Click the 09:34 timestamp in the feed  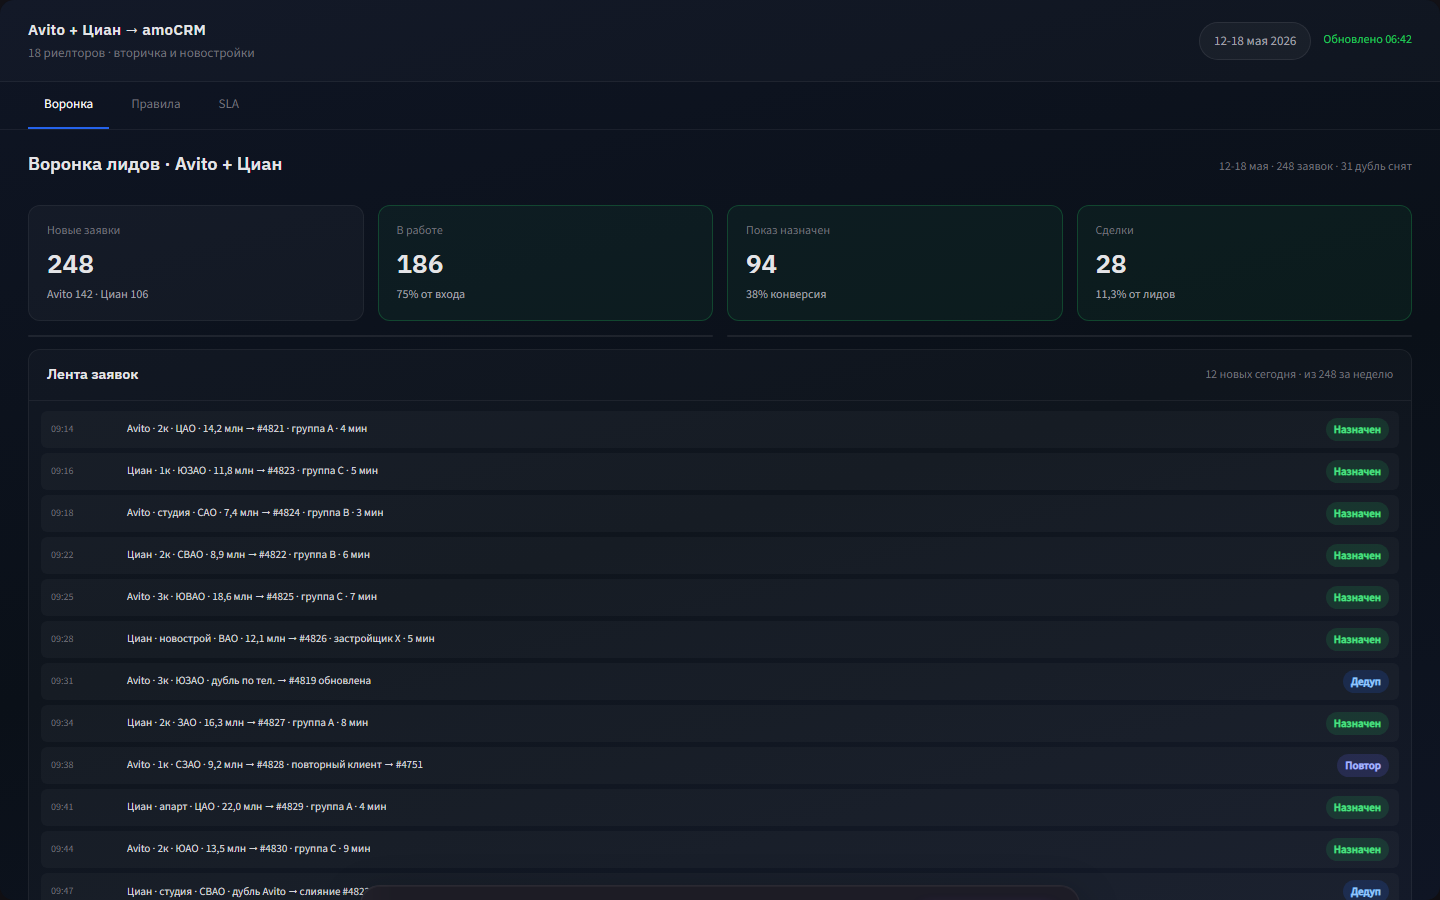point(62,723)
